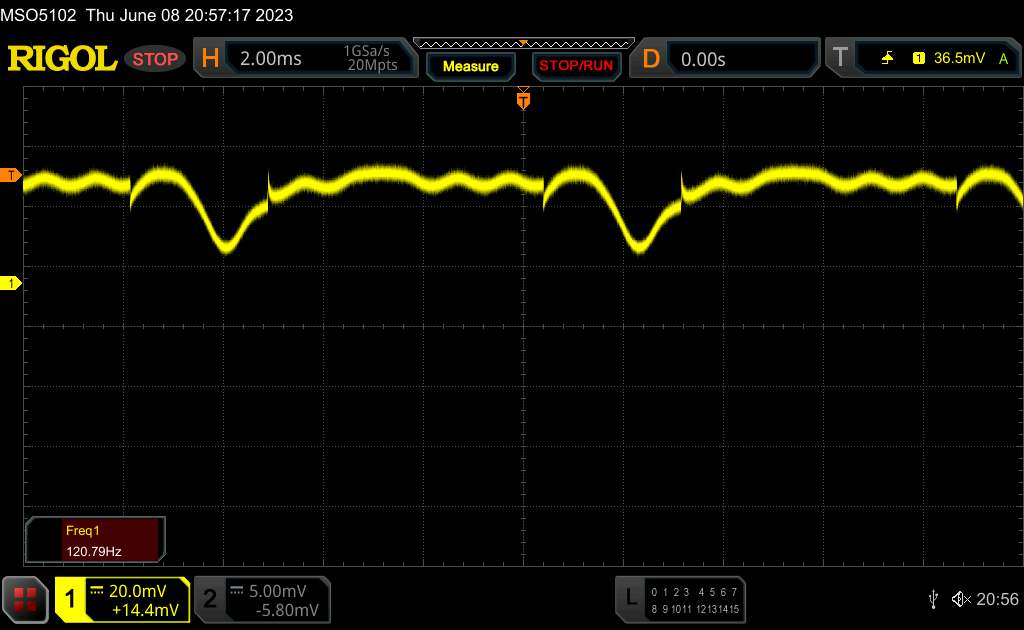Viewport: 1024px width, 630px height.
Task: Click the USB connection status icon
Action: pos(933,599)
